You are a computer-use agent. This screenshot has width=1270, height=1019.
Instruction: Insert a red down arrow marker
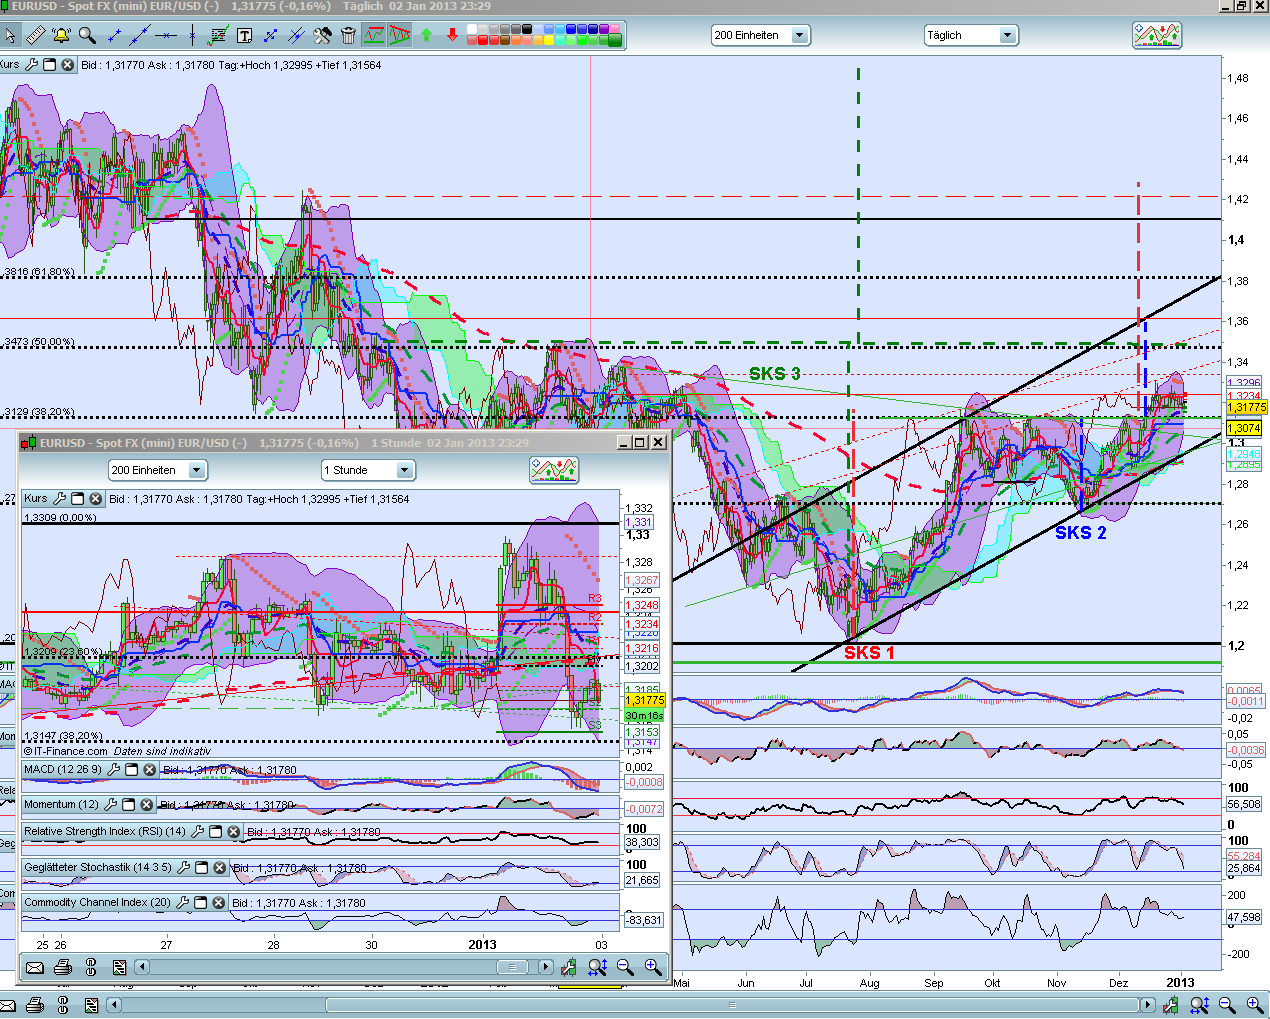click(452, 36)
